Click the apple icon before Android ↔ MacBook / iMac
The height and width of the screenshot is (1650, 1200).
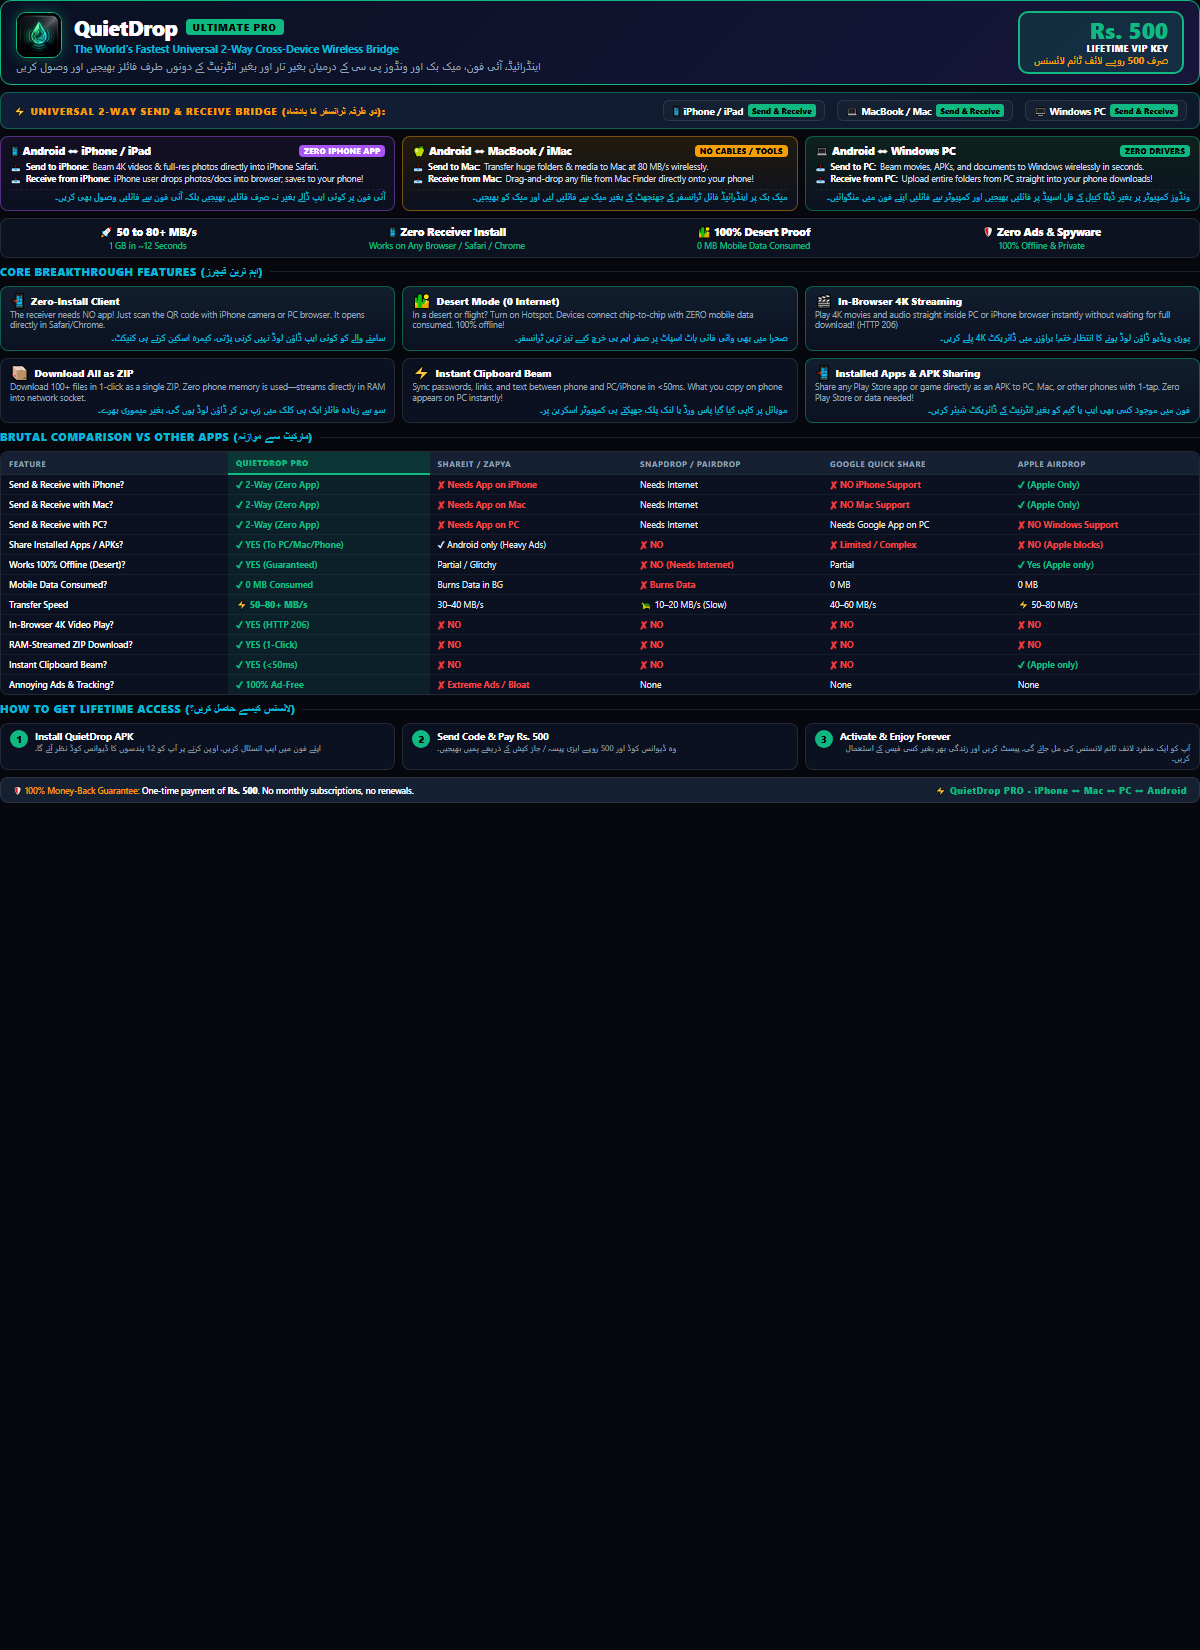click(419, 152)
